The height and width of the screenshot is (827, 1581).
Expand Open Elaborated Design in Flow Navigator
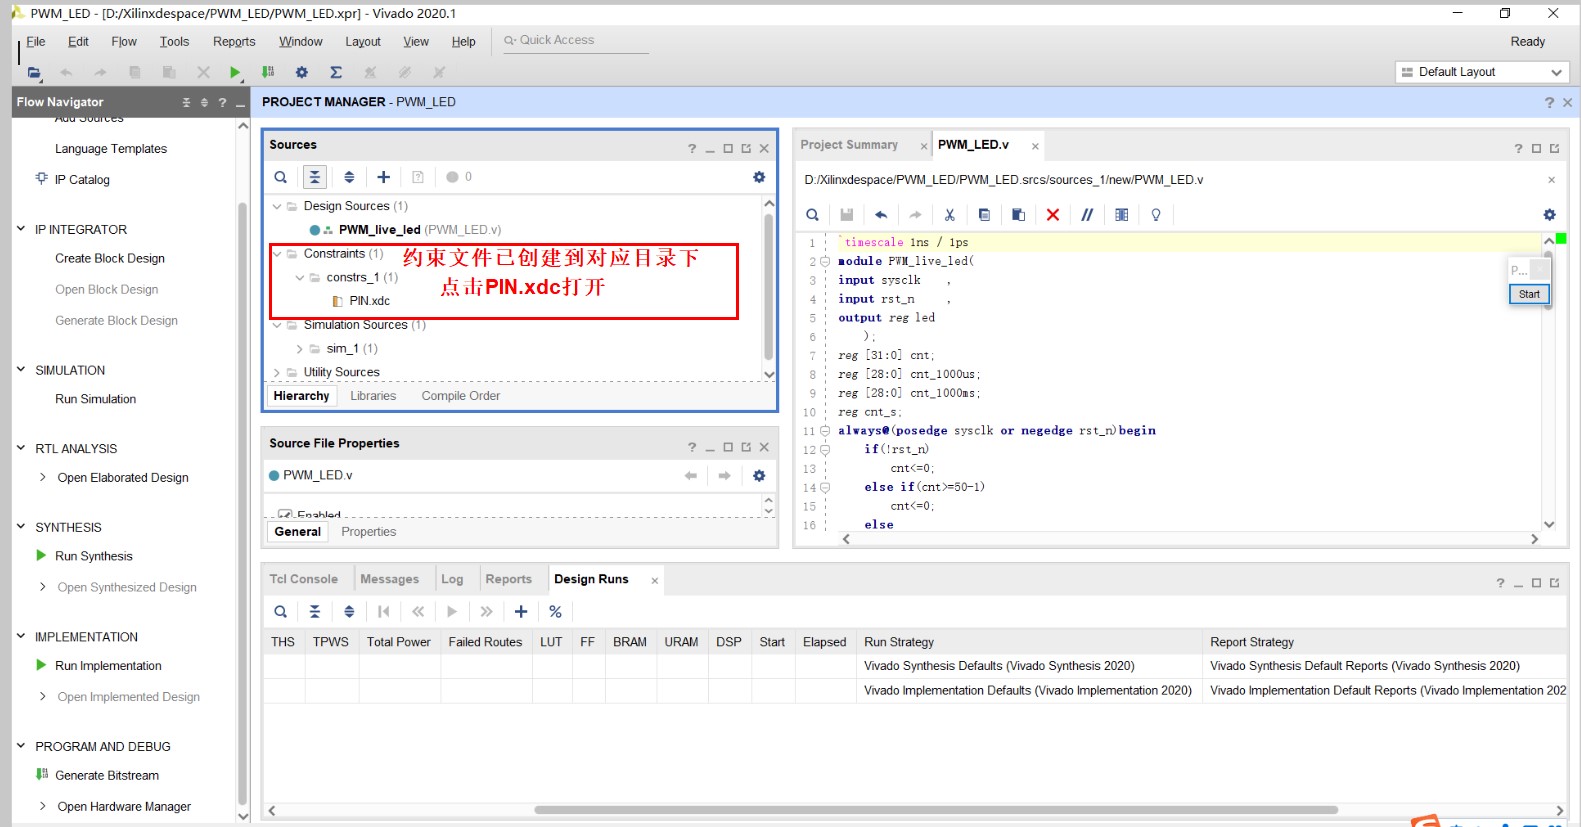pos(42,478)
